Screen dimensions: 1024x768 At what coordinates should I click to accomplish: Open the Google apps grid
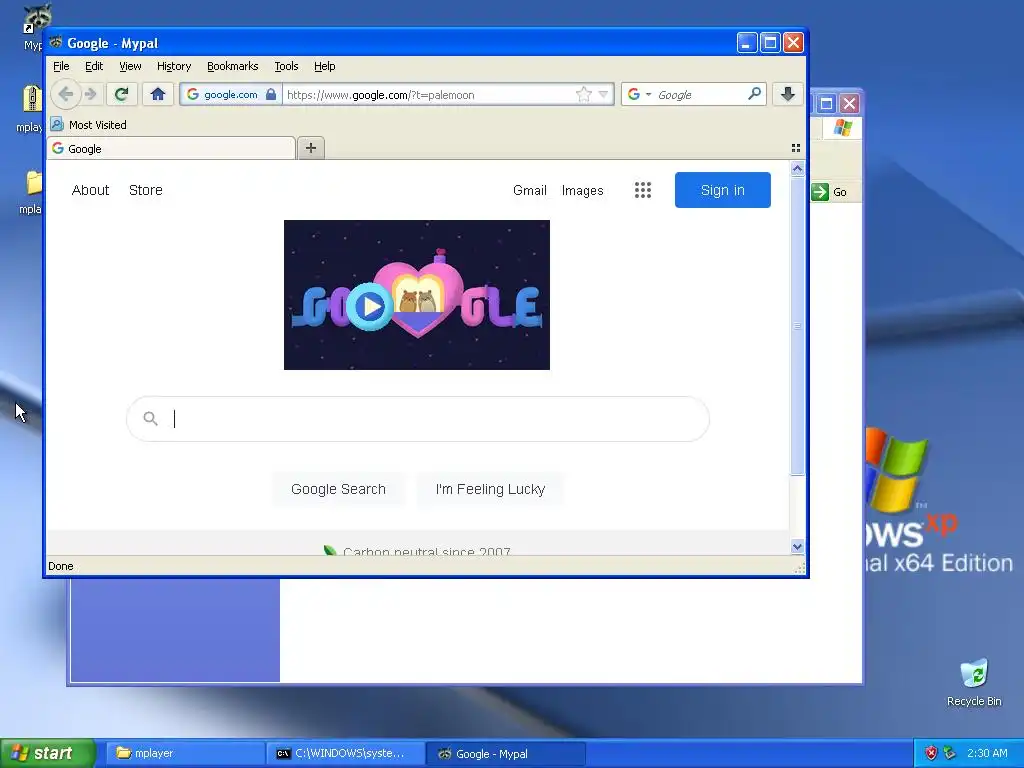pyautogui.click(x=643, y=190)
